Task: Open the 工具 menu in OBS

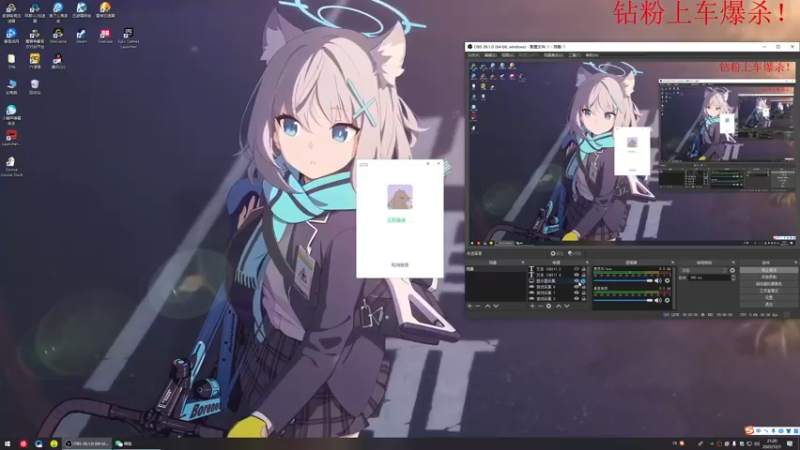Action: (574, 55)
